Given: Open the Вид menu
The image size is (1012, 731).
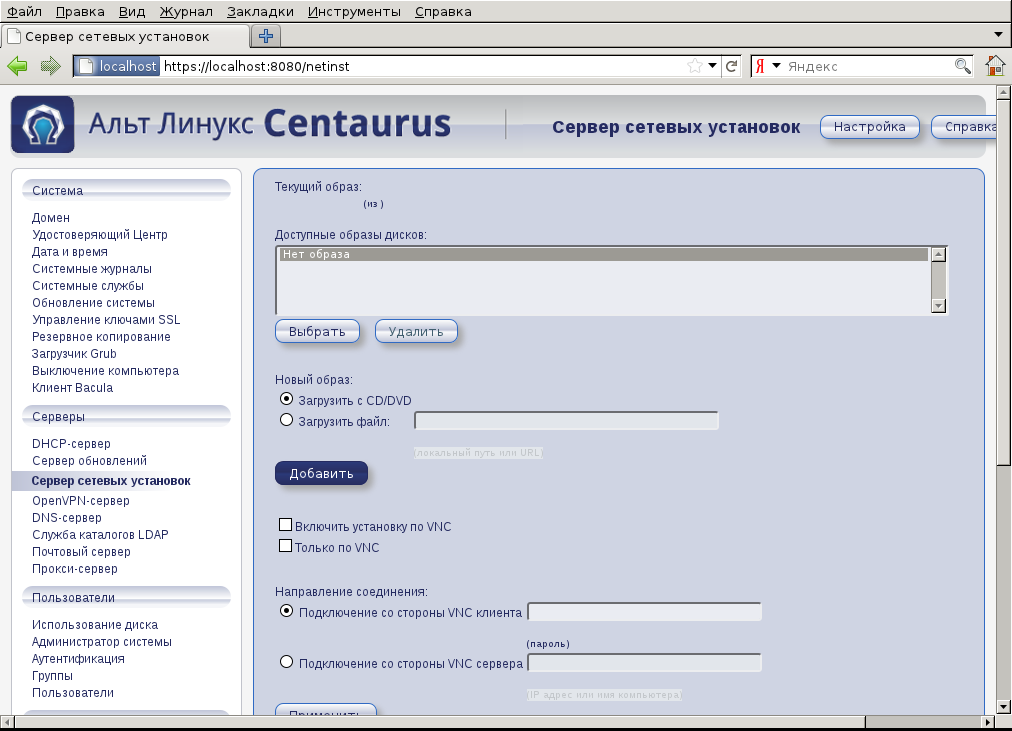Looking at the screenshot, I should click(x=132, y=12).
